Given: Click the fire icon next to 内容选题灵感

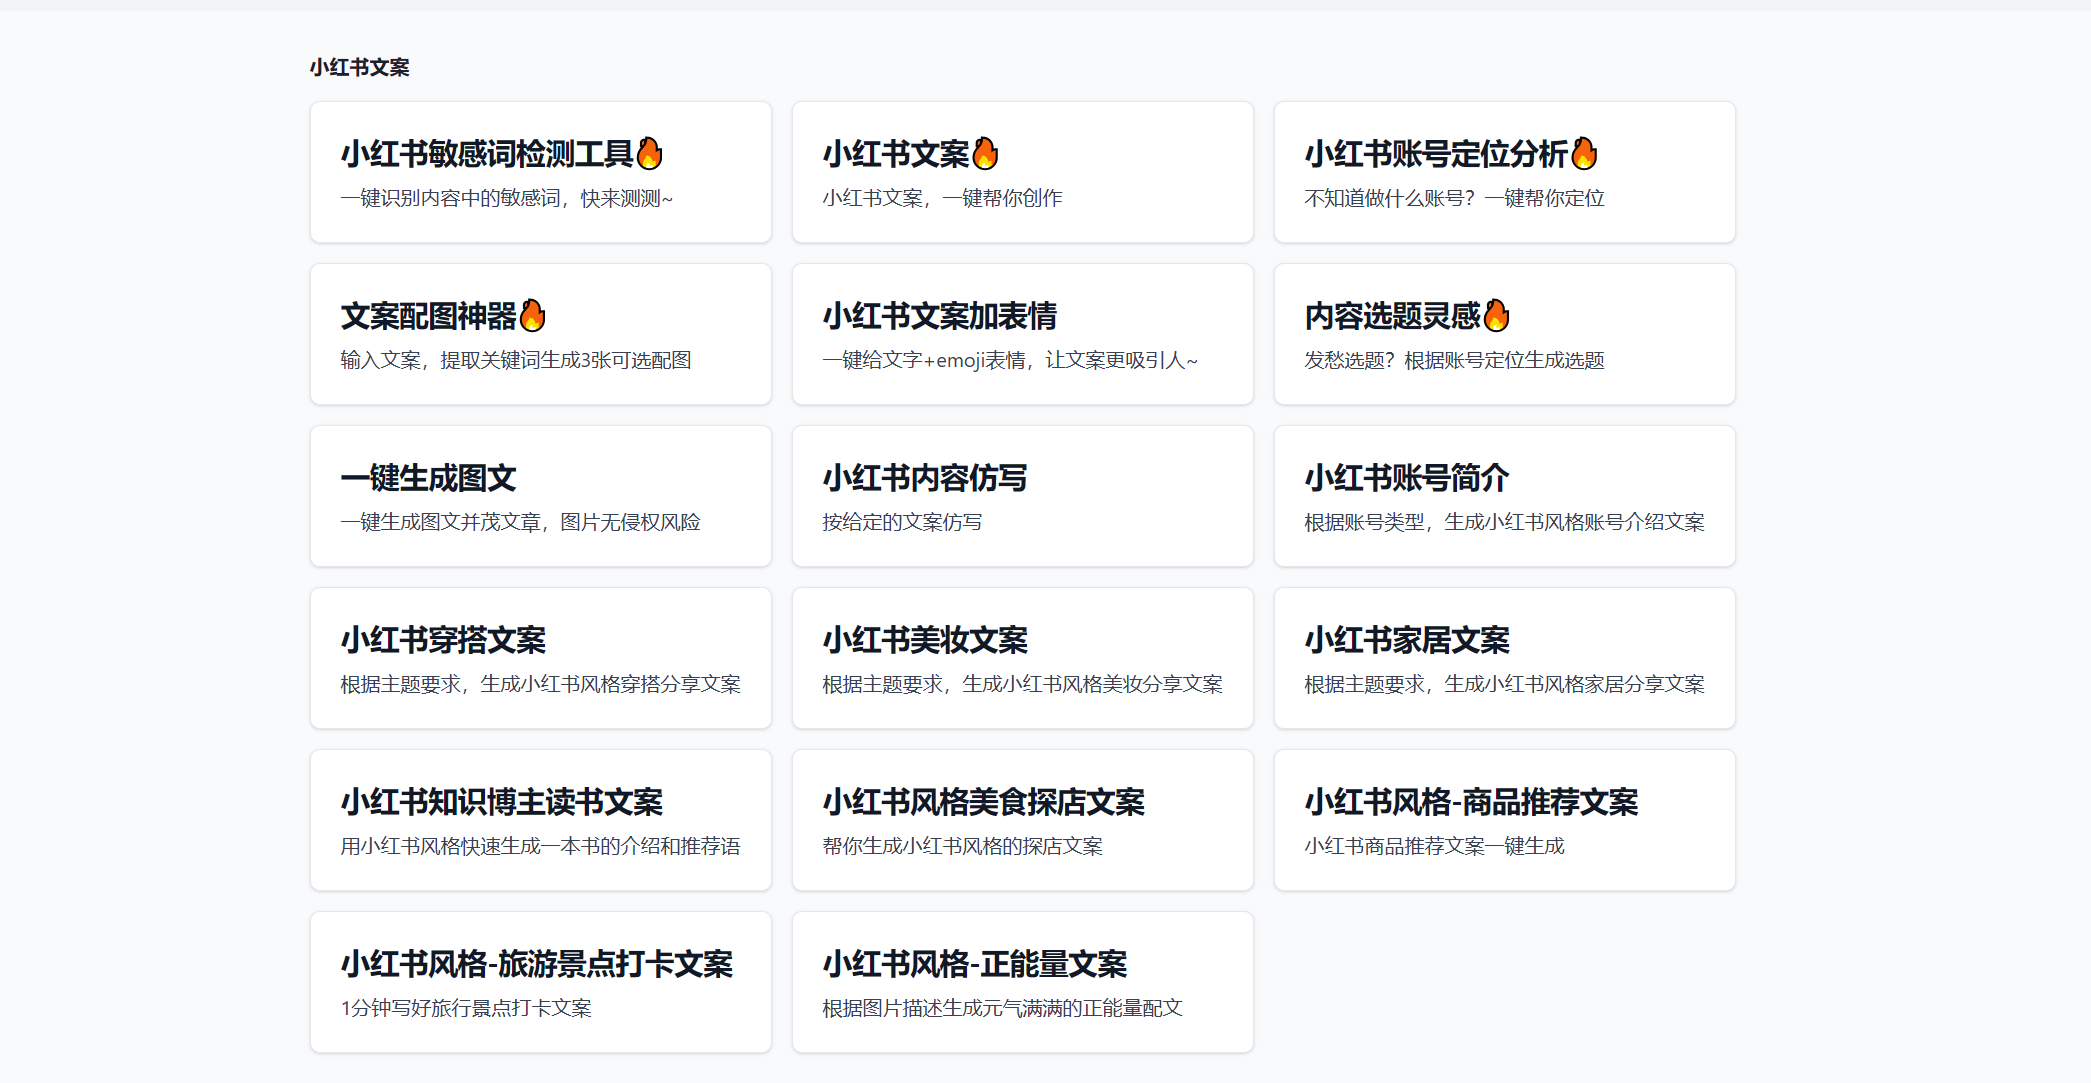Looking at the screenshot, I should point(1496,315).
